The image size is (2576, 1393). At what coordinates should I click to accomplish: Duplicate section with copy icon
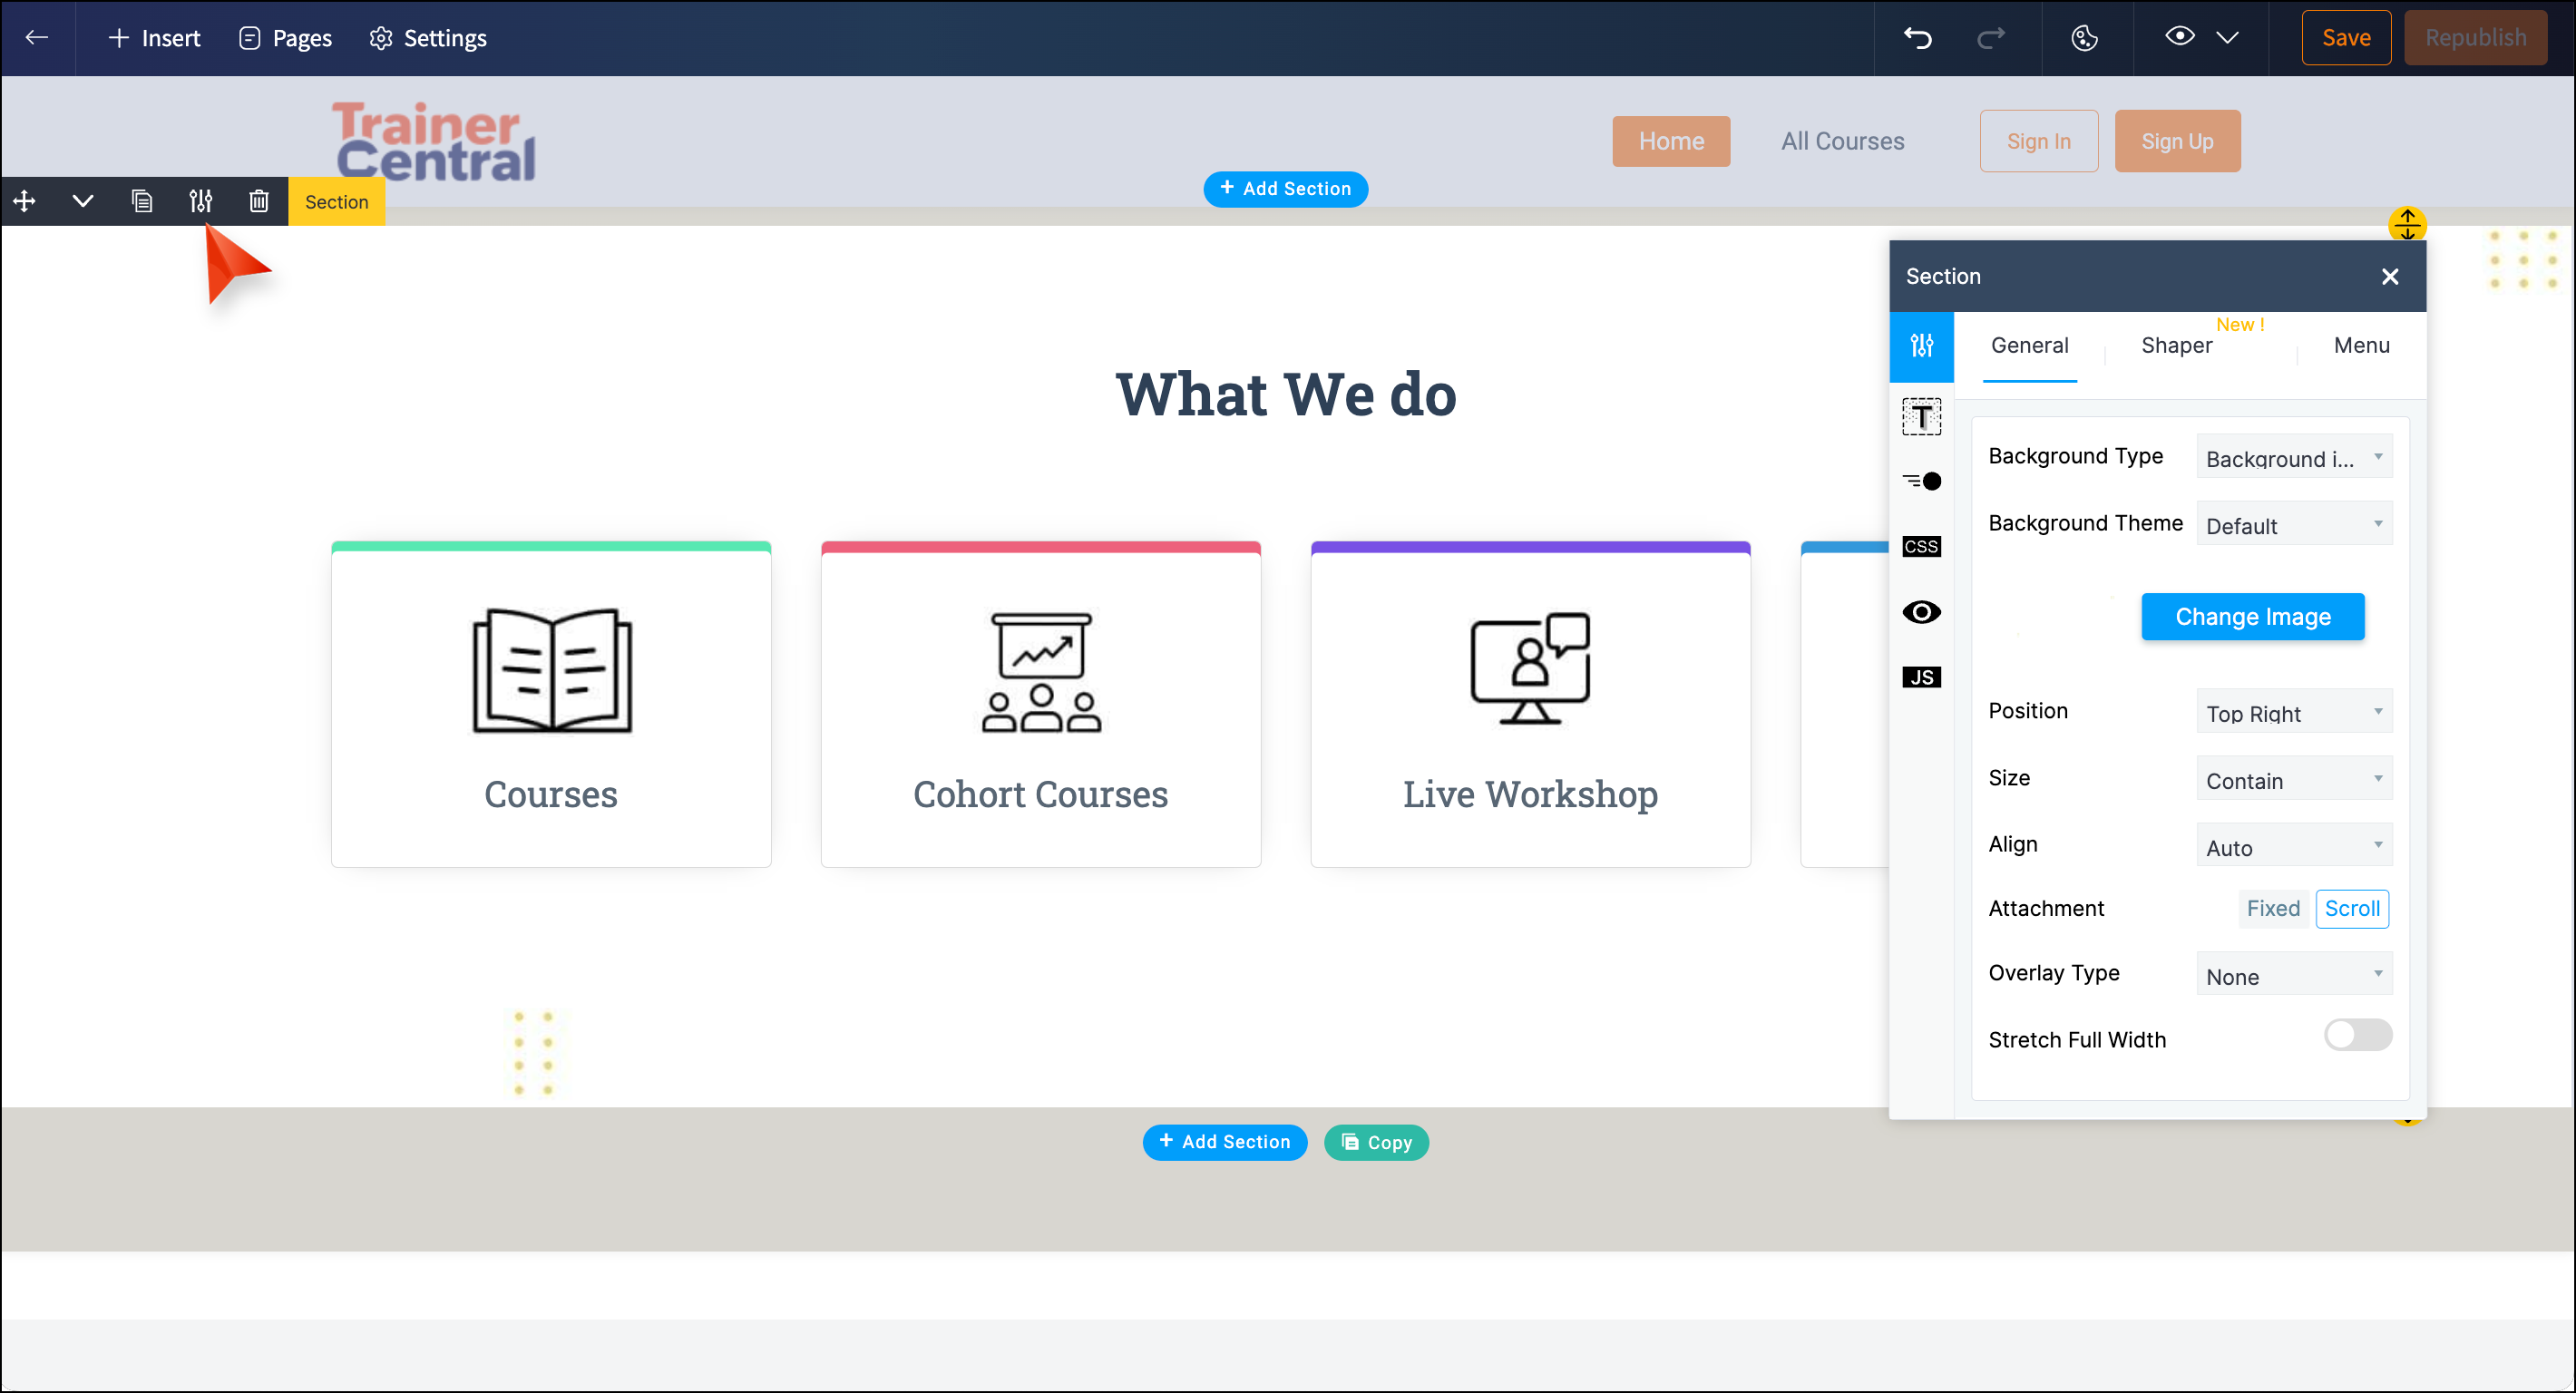[142, 201]
